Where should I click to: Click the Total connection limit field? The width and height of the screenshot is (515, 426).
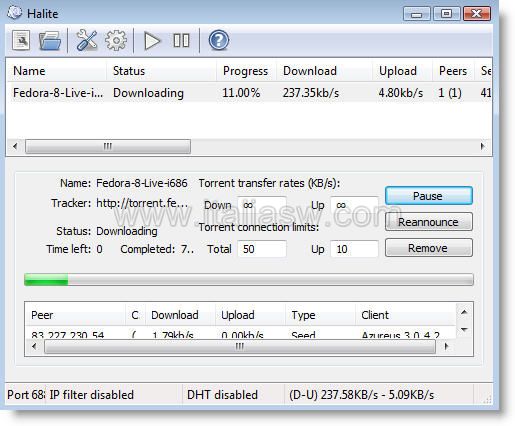[x=262, y=249]
